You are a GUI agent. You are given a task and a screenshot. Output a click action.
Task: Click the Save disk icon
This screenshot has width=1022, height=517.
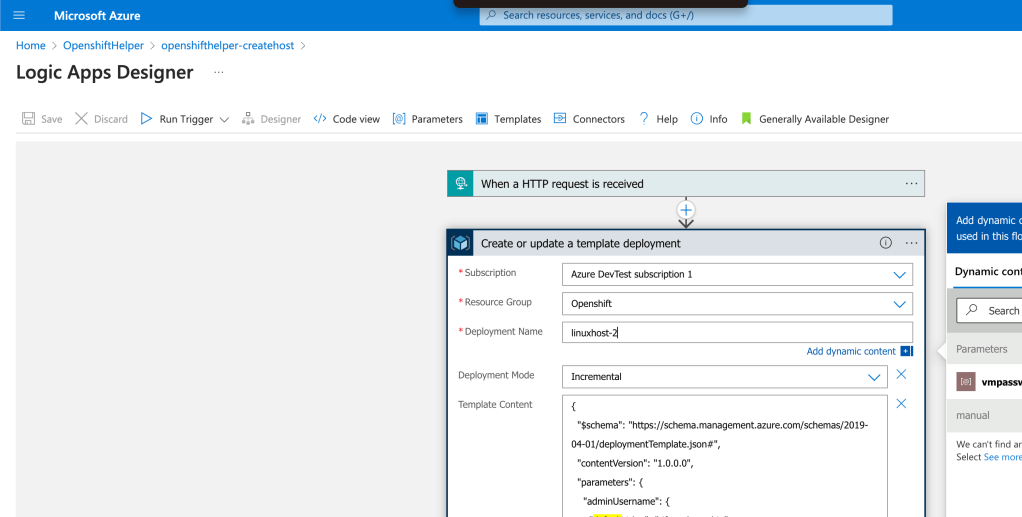(29, 119)
